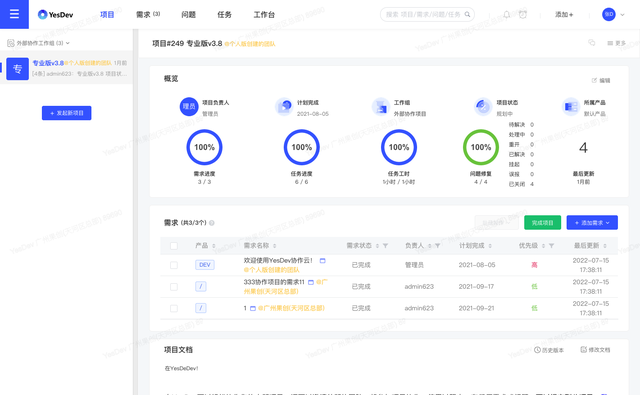The height and width of the screenshot is (395, 640).
Task: Open the 添加需求 dropdown button
Action: coord(592,223)
